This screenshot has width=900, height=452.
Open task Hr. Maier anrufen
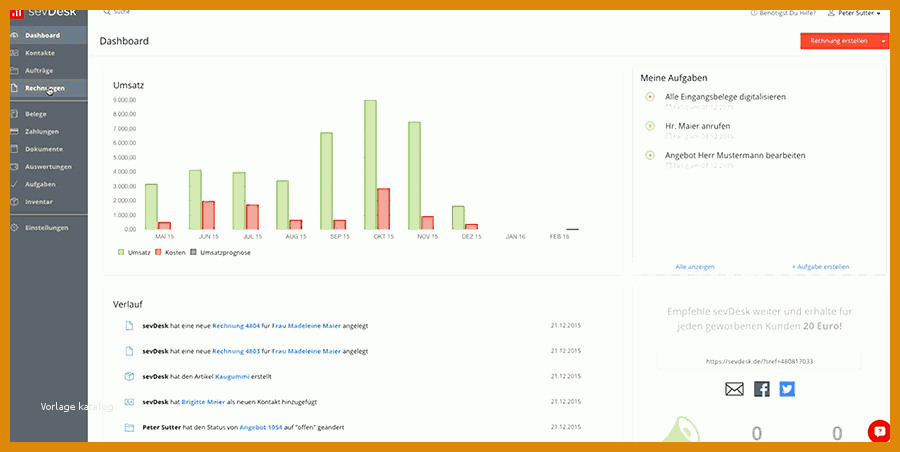697,126
